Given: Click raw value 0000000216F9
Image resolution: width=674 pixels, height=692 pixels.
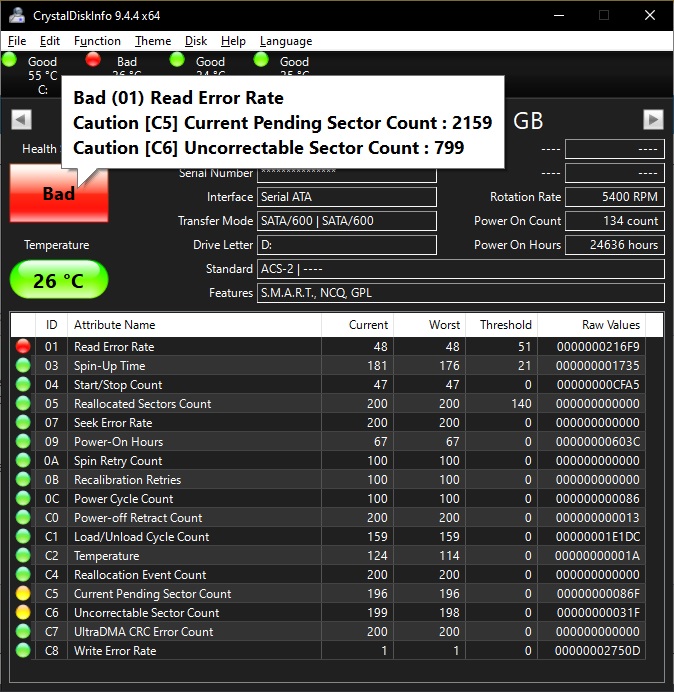Looking at the screenshot, I should (598, 347).
